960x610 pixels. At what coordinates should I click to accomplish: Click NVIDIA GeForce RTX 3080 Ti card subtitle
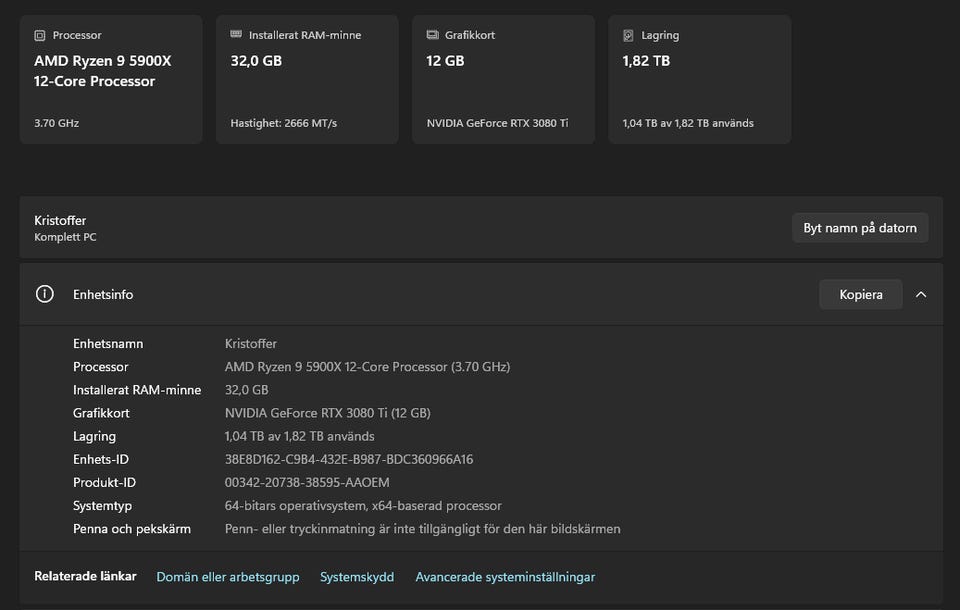[x=497, y=123]
